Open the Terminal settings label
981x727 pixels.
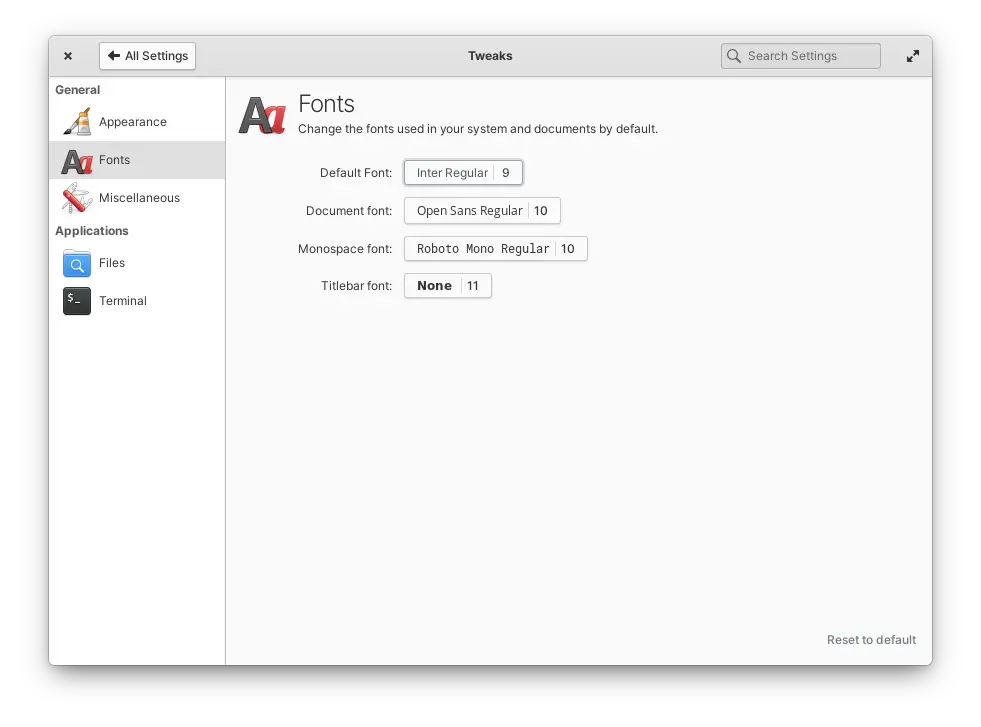(x=123, y=301)
